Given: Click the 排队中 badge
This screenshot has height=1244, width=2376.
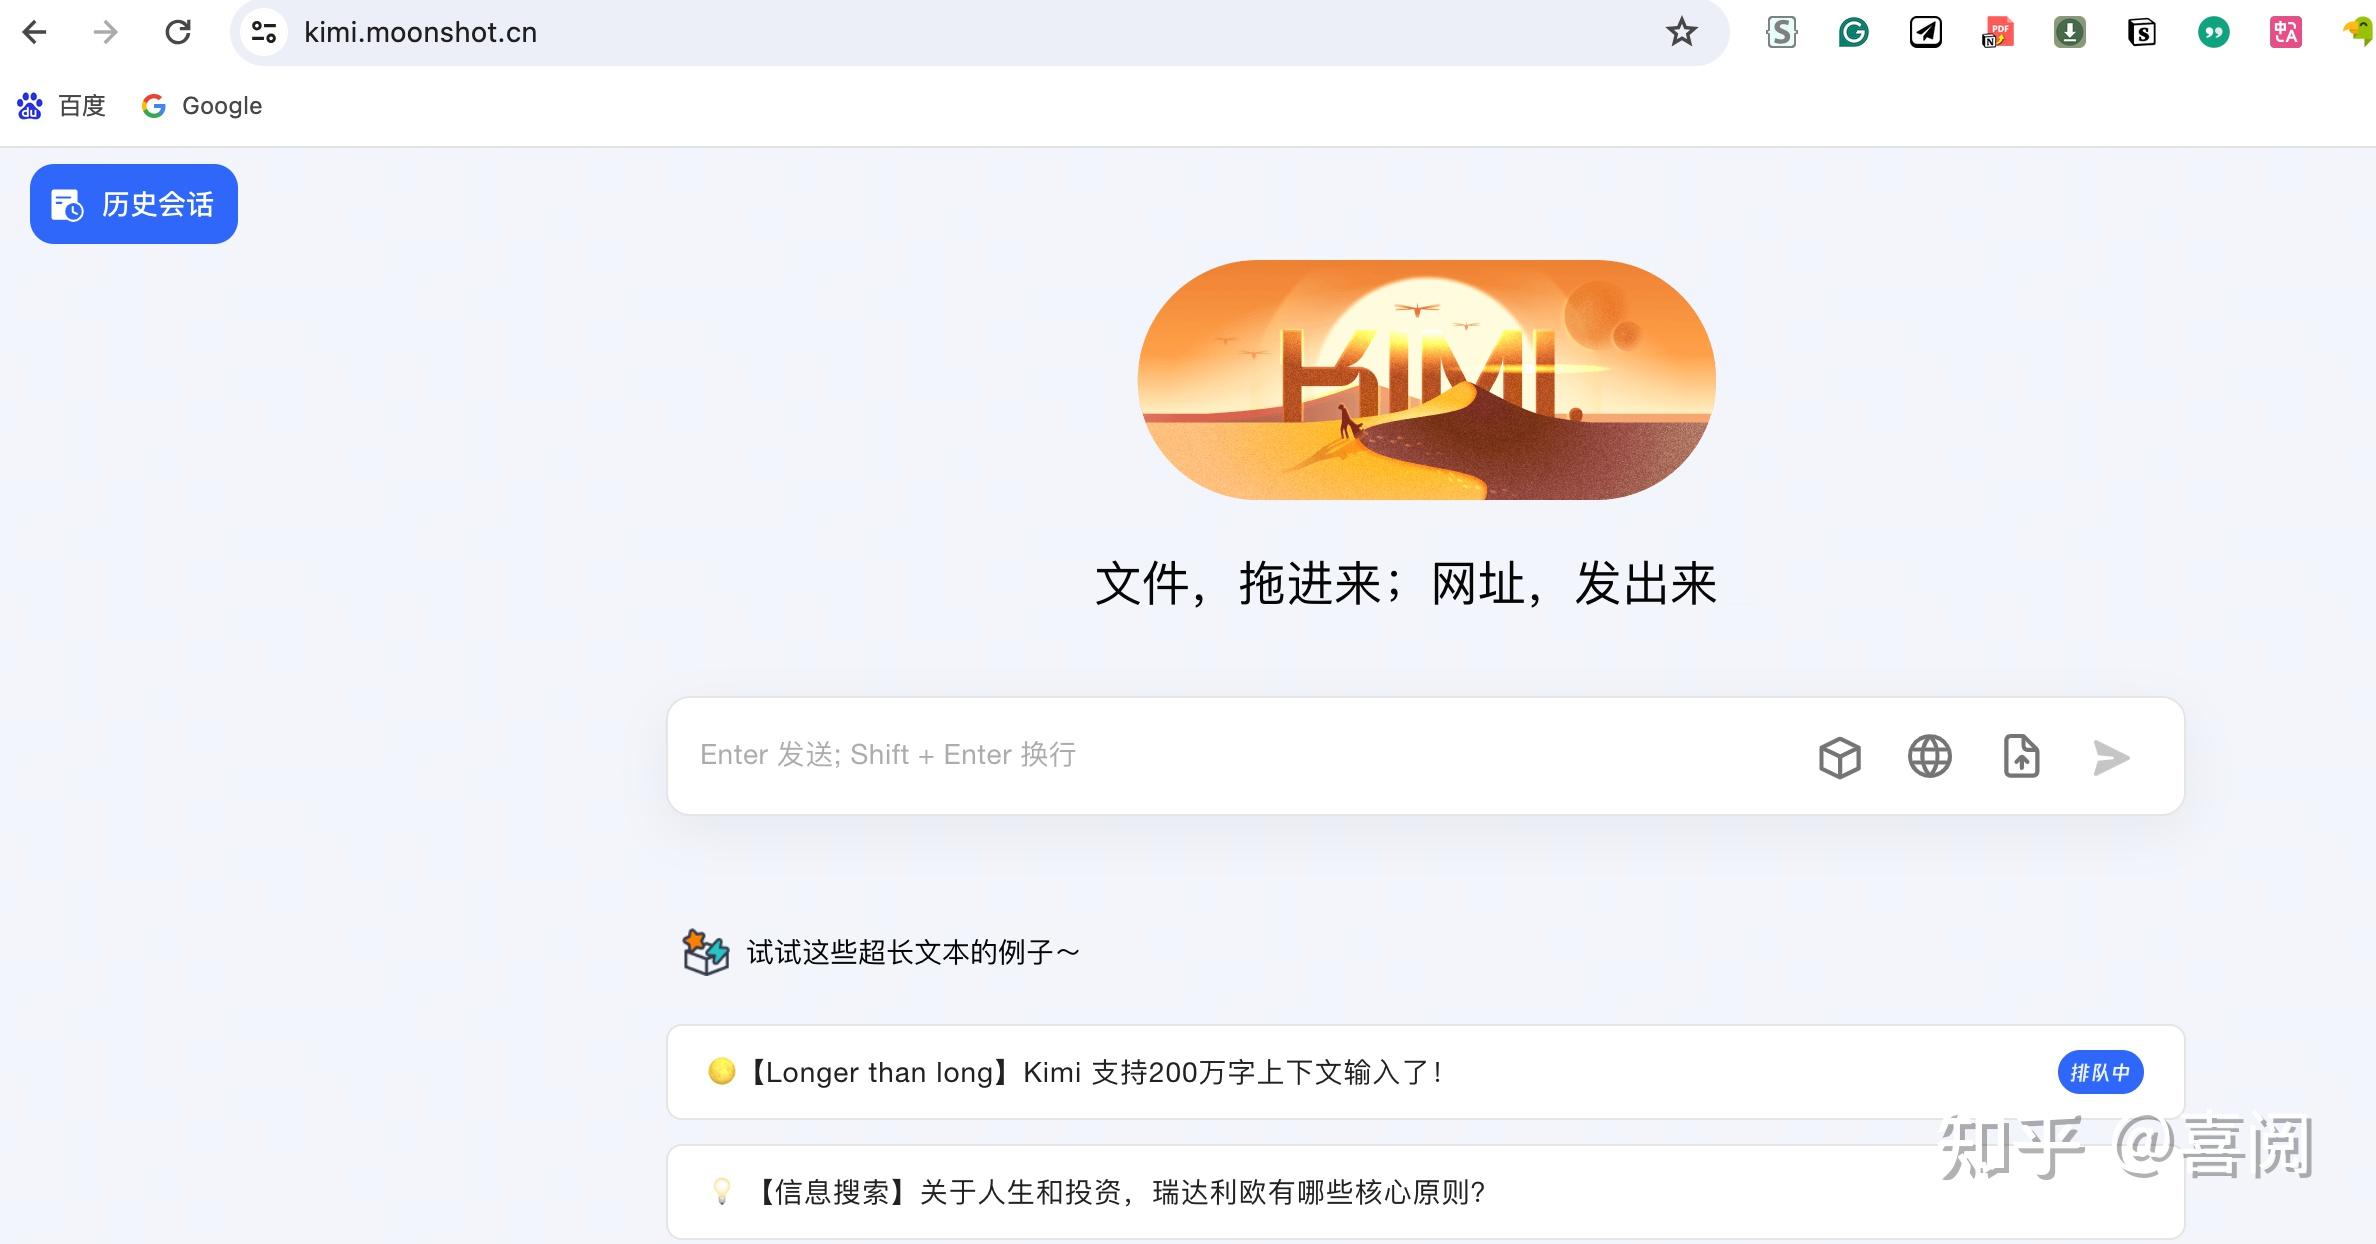Looking at the screenshot, I should 2100,1072.
